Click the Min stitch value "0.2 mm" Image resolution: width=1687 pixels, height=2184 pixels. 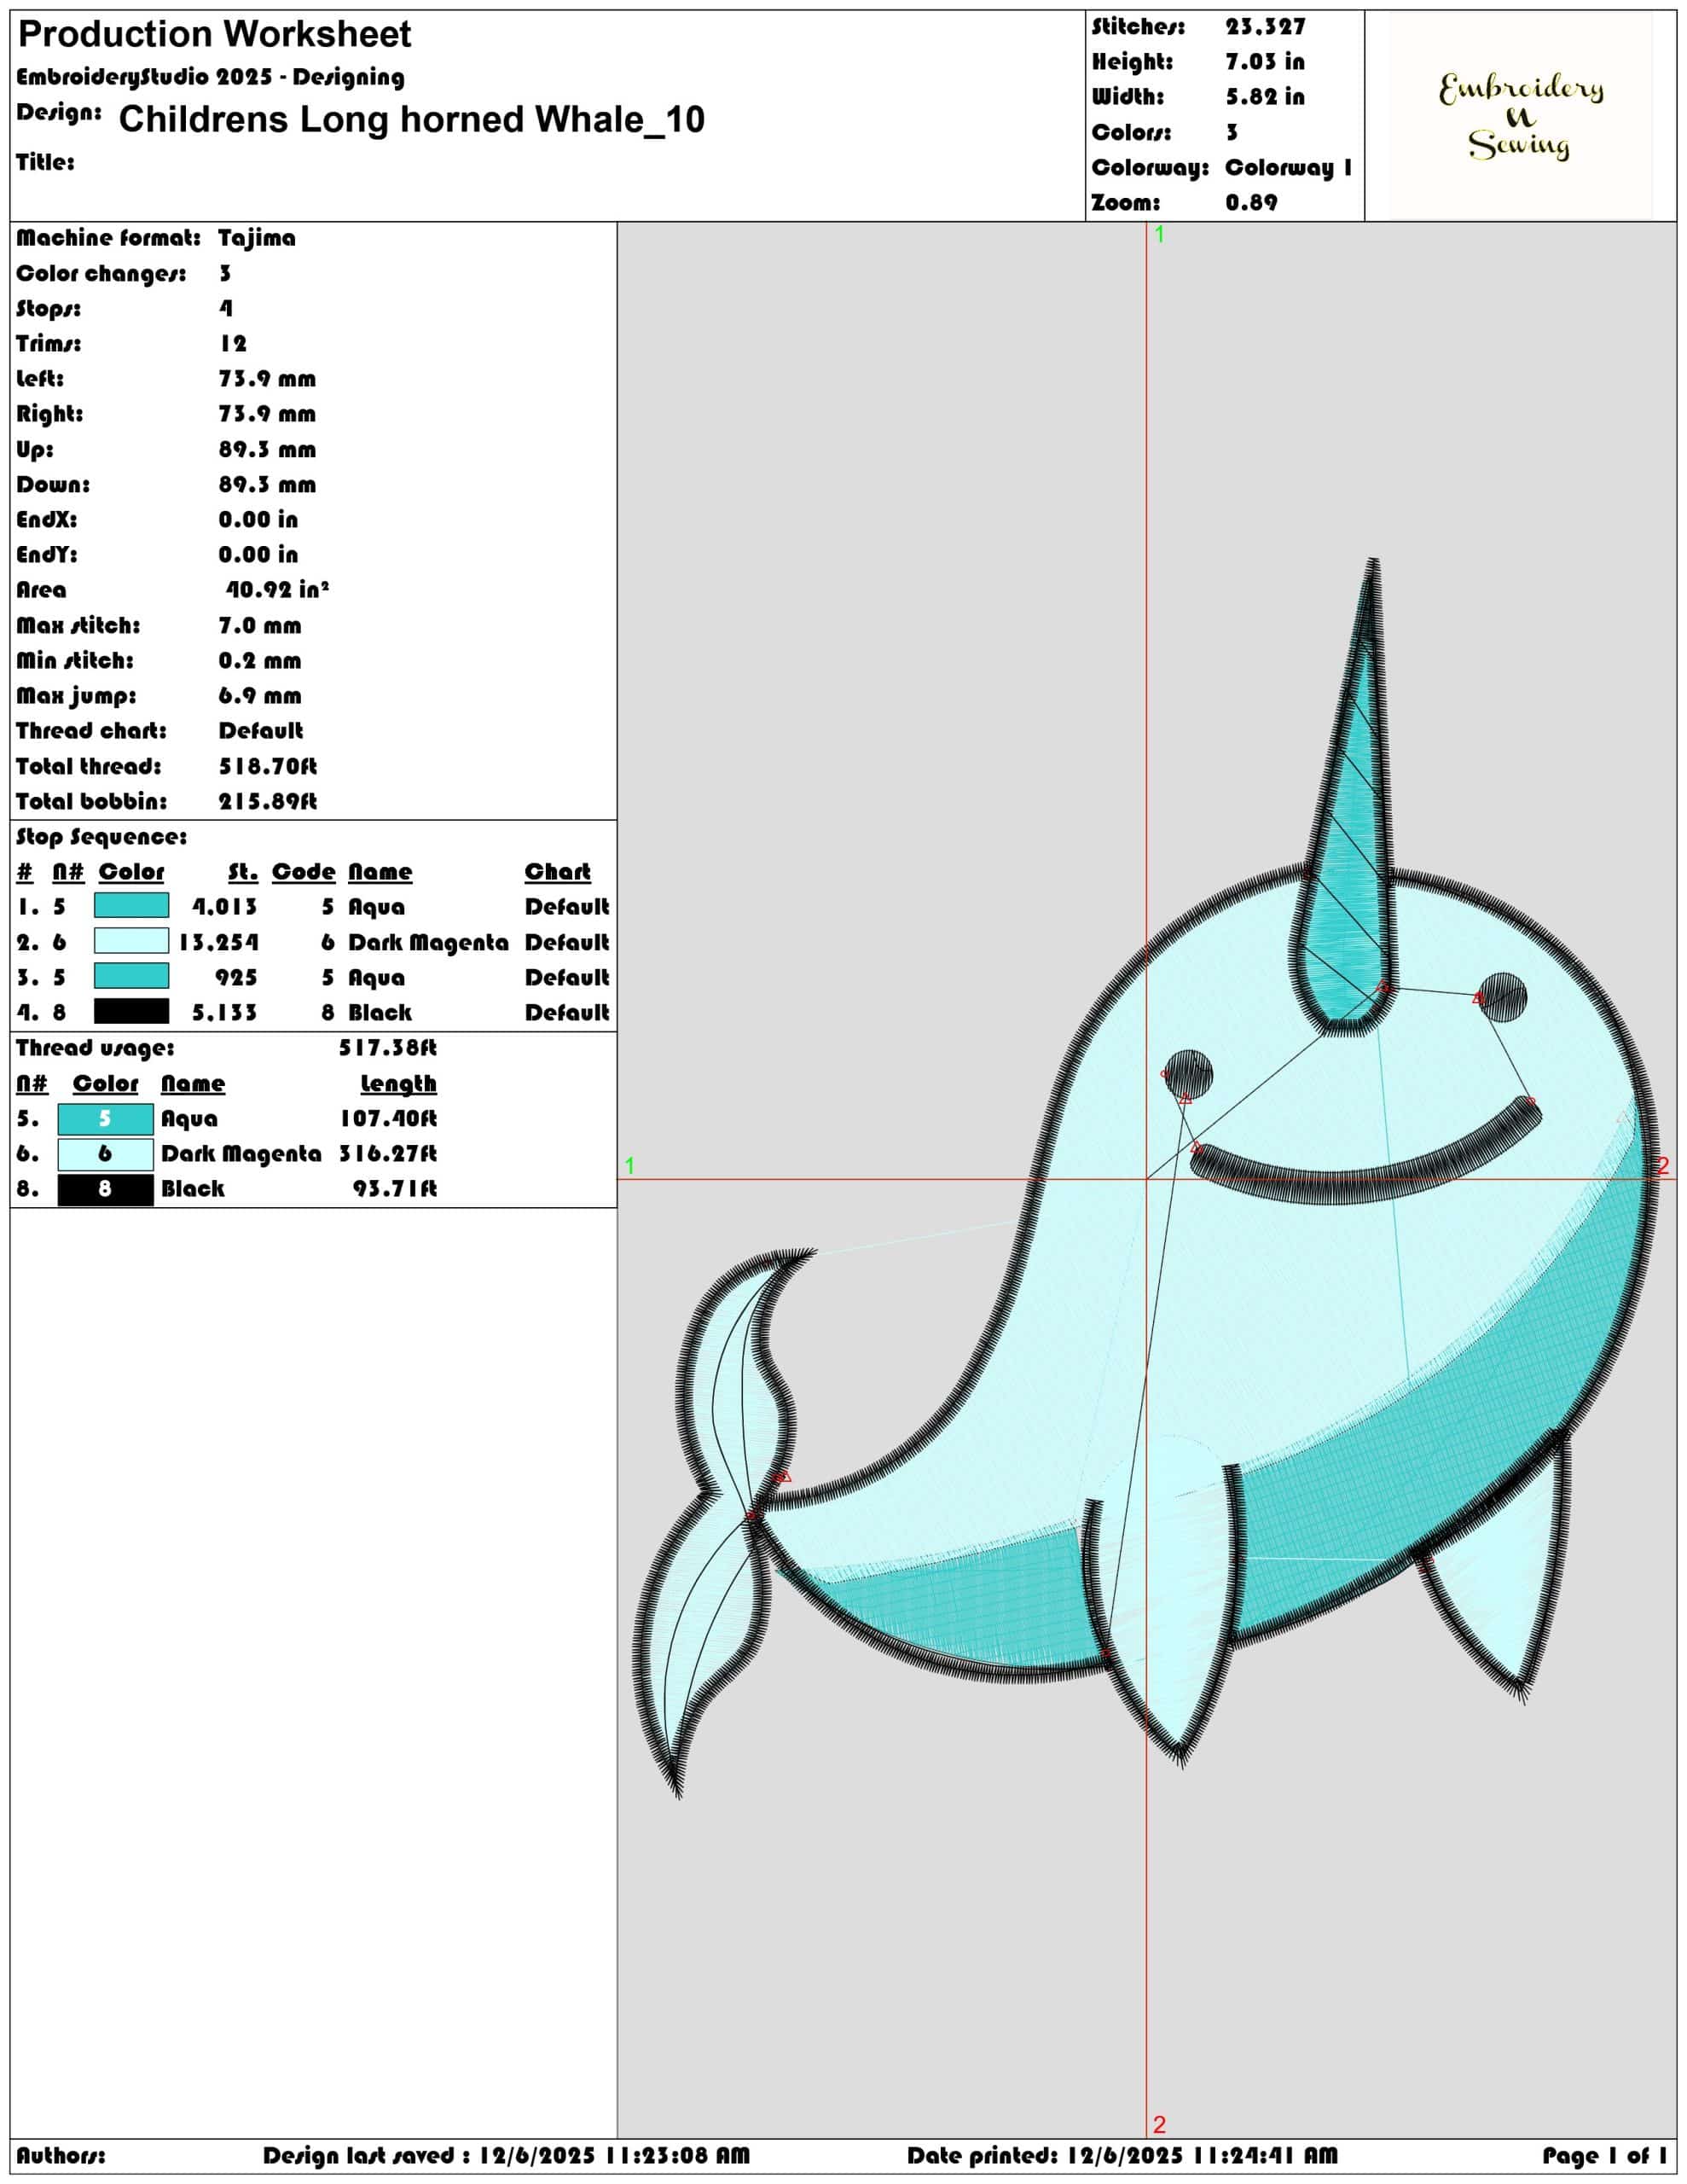click(x=260, y=661)
